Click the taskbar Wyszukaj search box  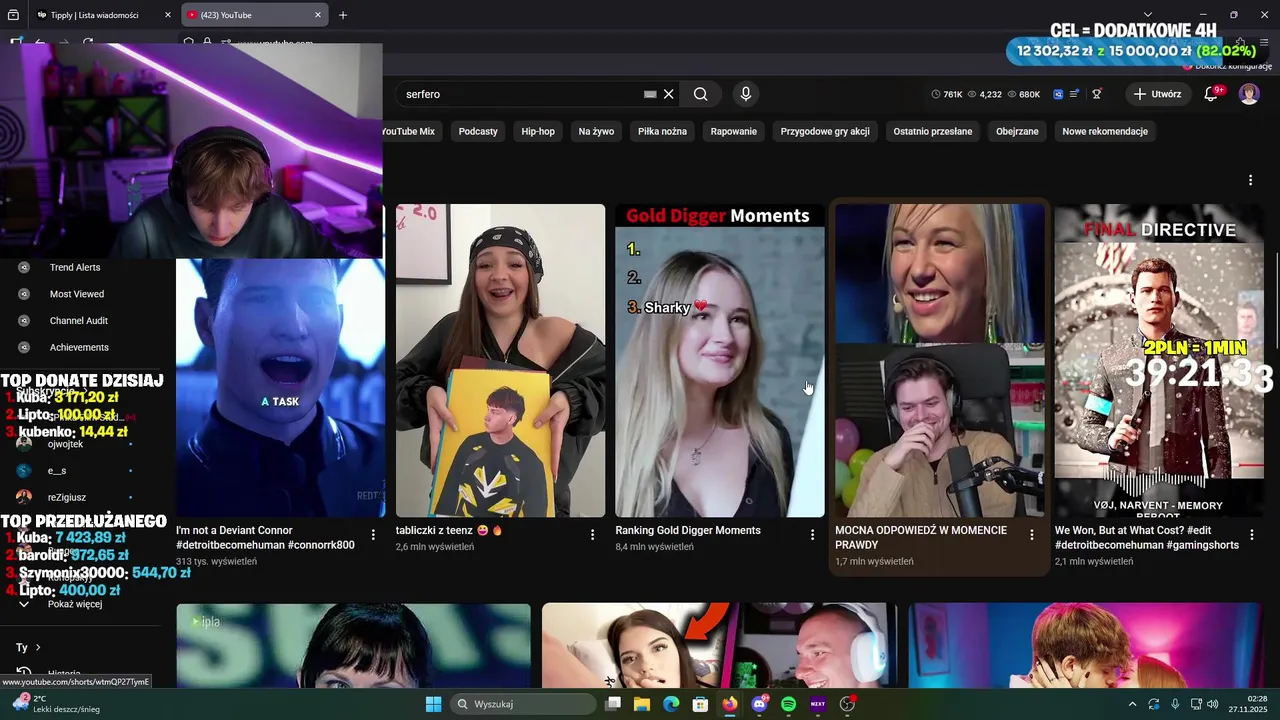tap(522, 704)
